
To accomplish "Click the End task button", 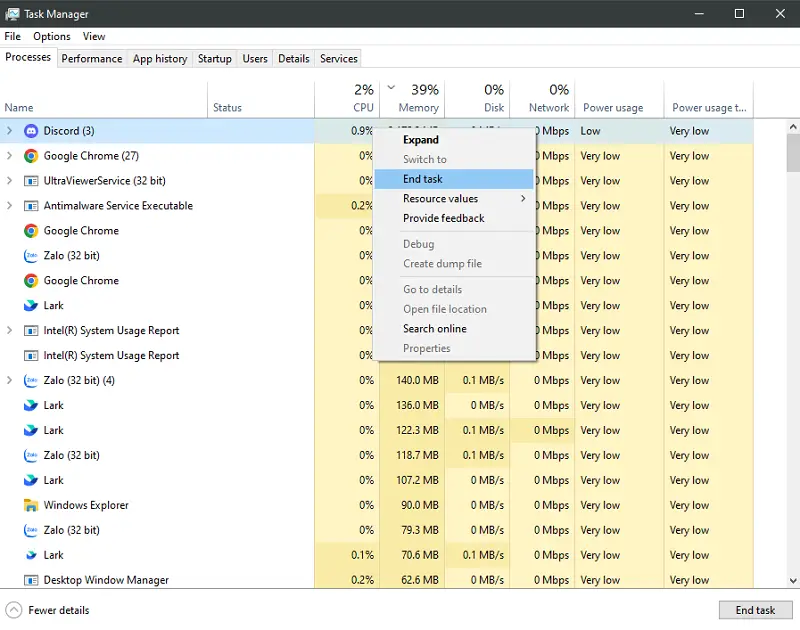I will [x=756, y=610].
